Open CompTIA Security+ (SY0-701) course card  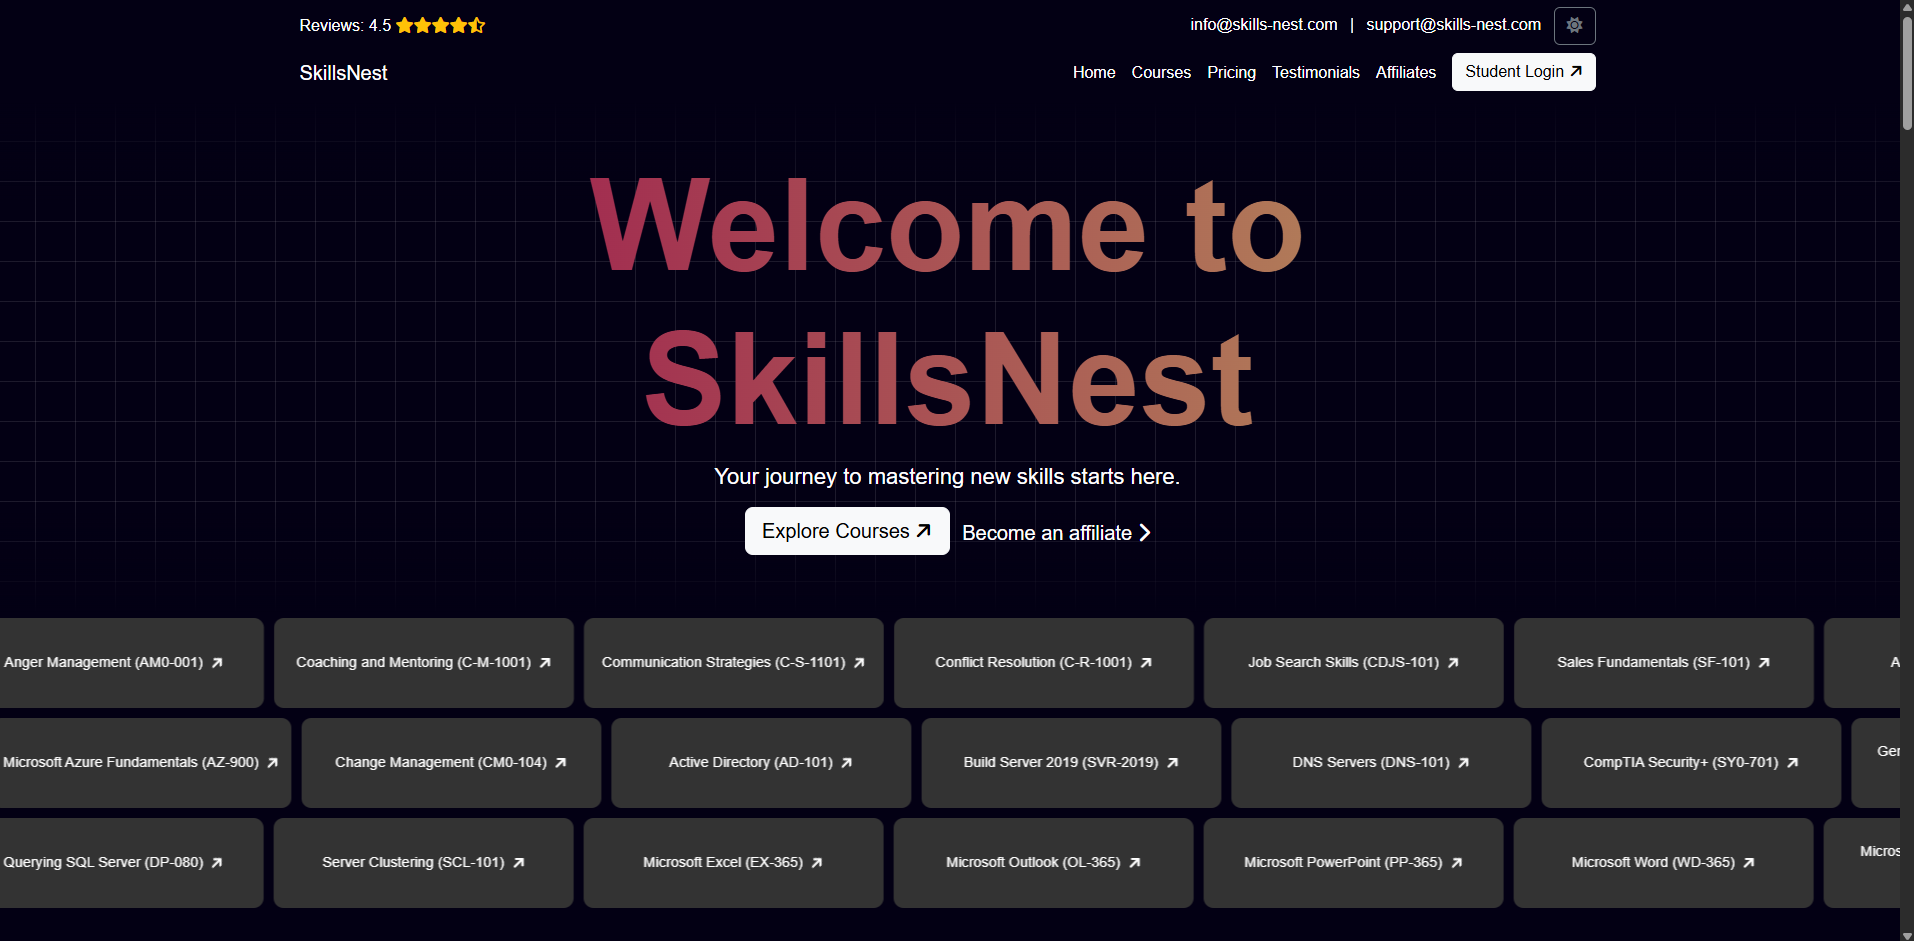1691,762
